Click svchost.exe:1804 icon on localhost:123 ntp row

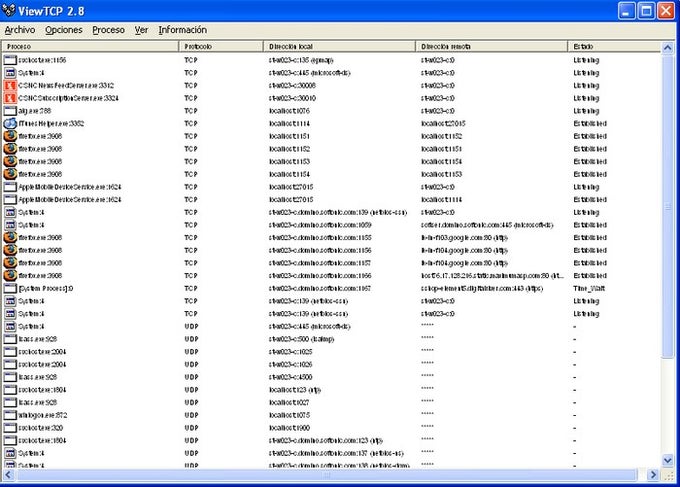(x=10, y=390)
